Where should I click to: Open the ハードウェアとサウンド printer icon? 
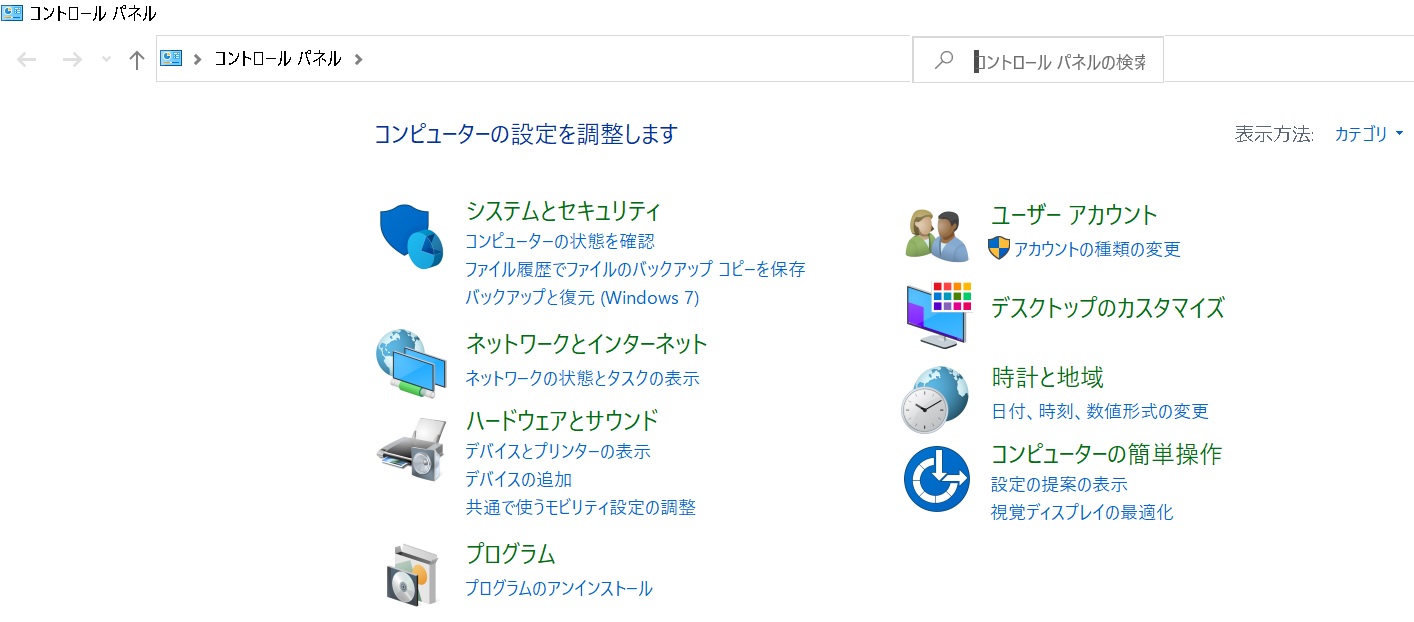coord(411,449)
